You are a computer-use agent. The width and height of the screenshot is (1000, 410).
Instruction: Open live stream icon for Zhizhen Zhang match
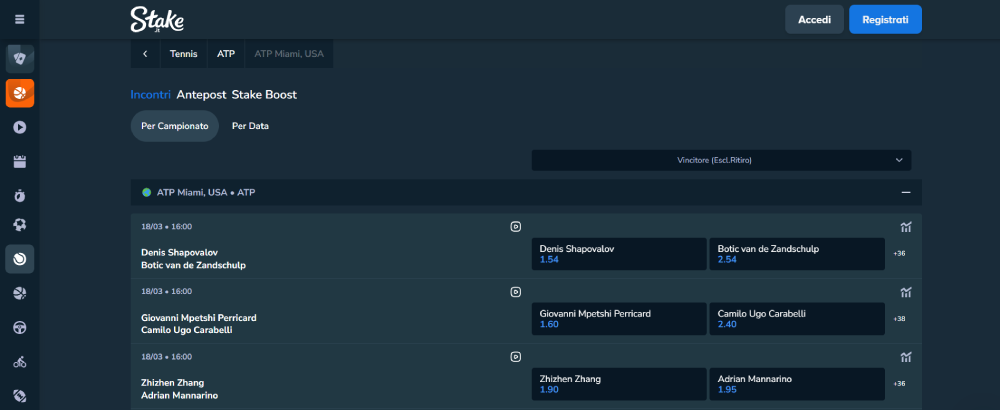point(515,357)
